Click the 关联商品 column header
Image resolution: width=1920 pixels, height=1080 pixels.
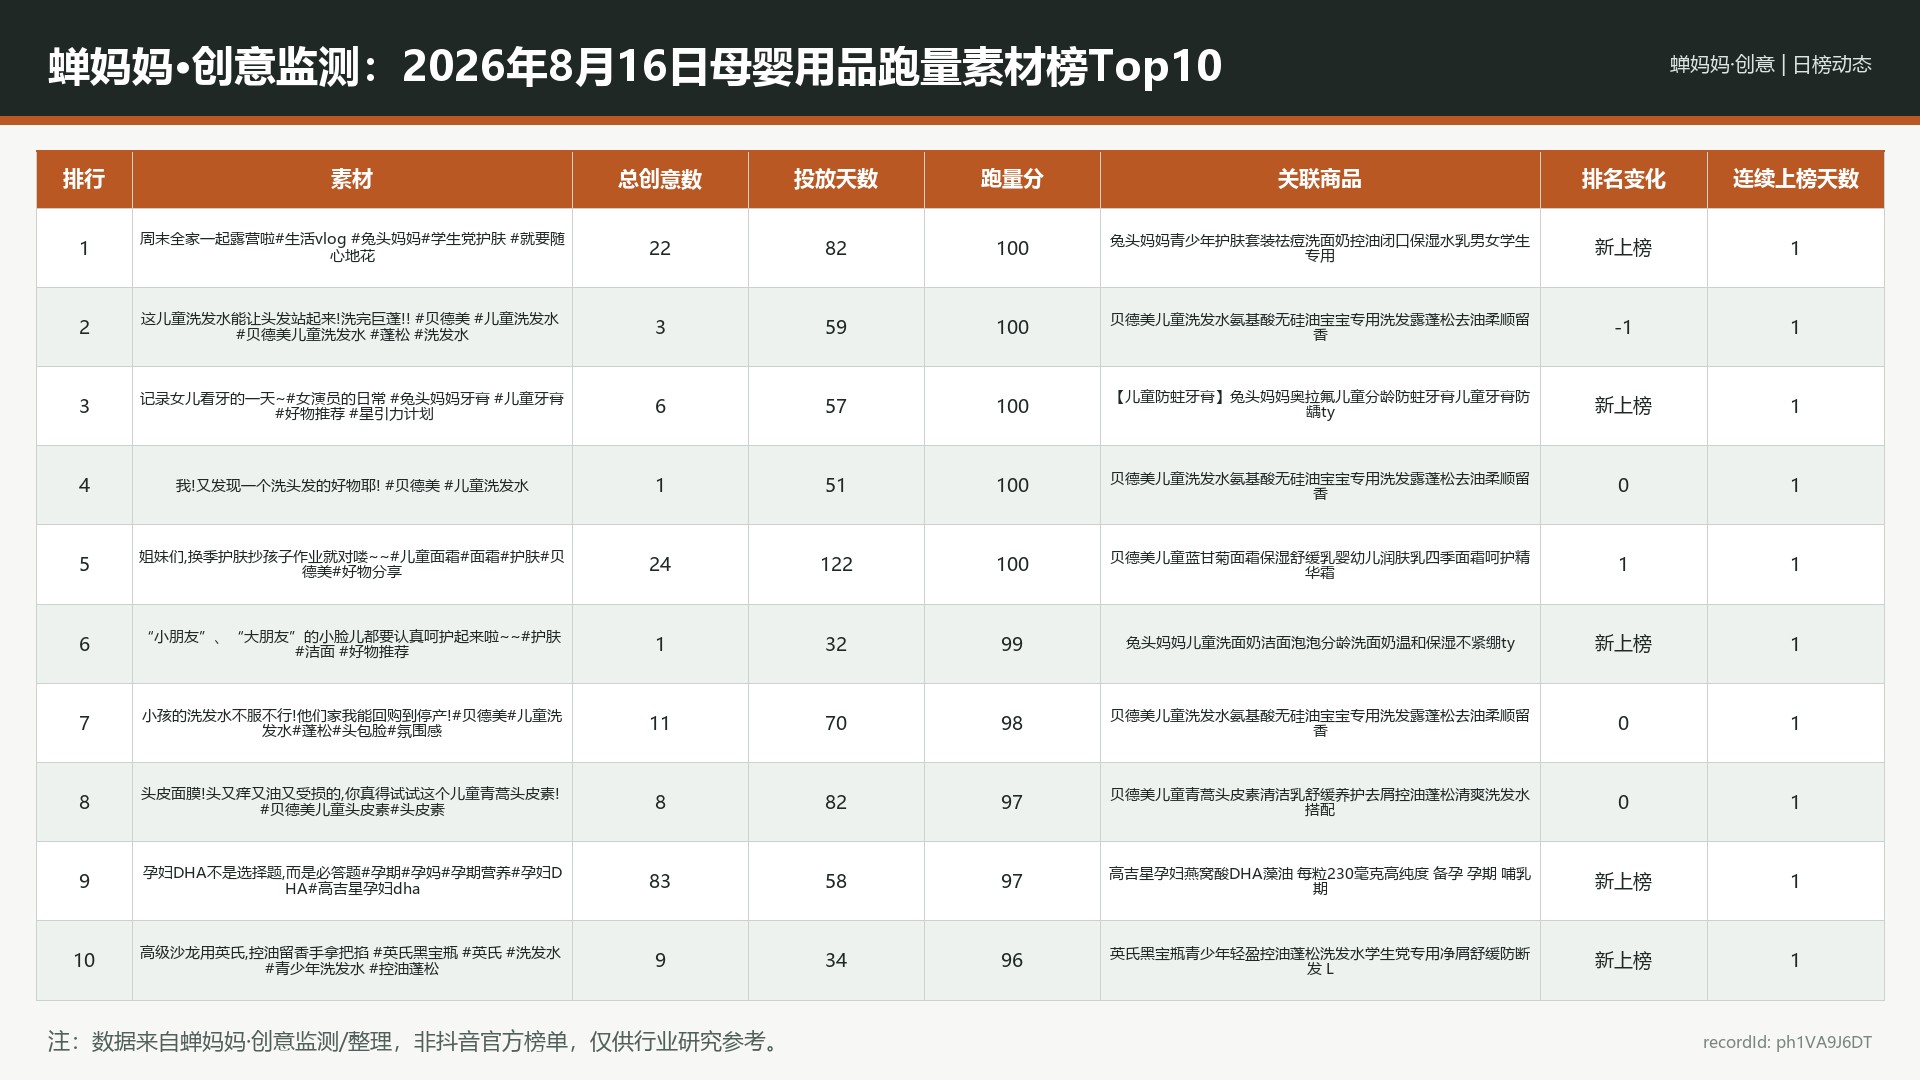click(1320, 179)
